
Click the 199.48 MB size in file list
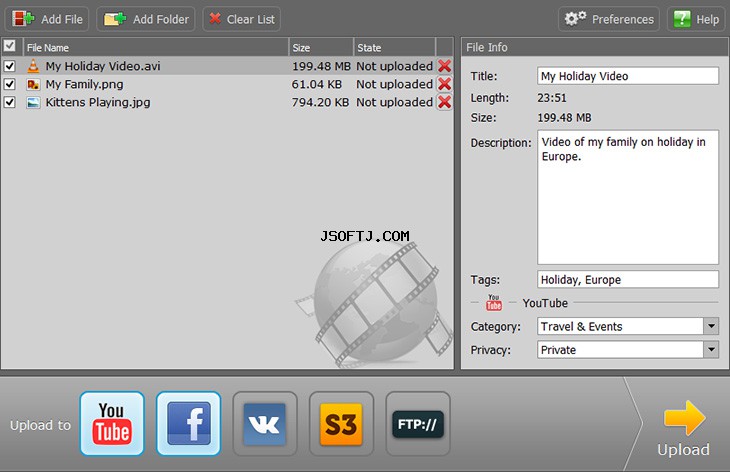coord(321,66)
